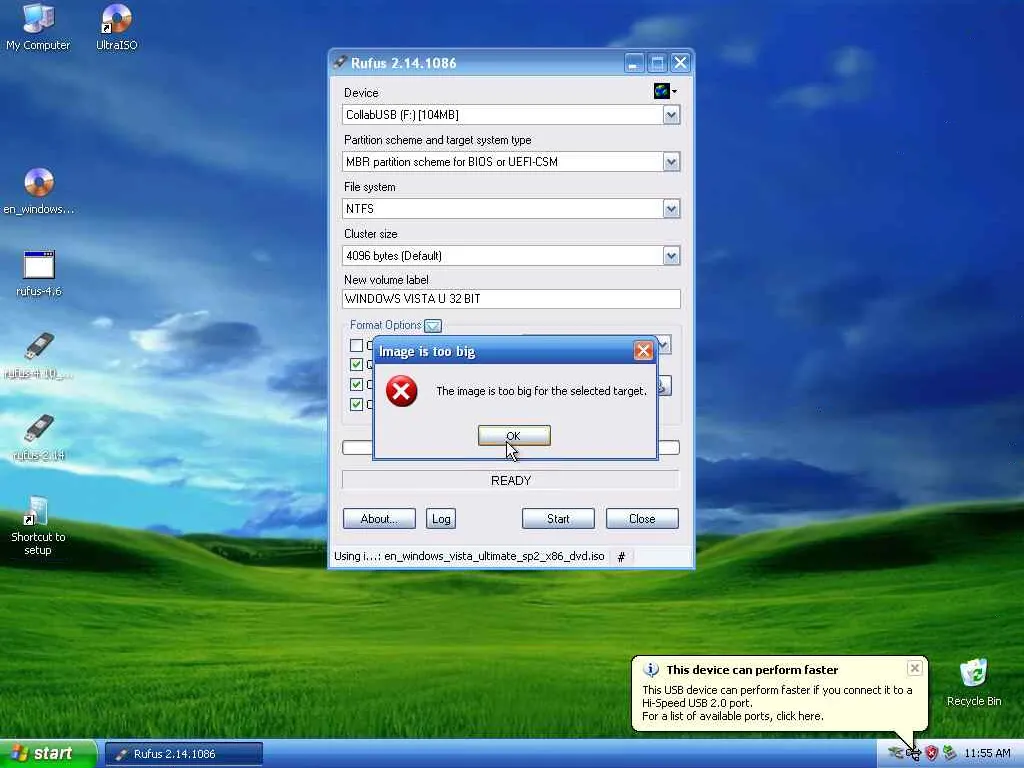Click the Rufus title bar USB icon
This screenshot has width=1024, height=768.
point(340,63)
